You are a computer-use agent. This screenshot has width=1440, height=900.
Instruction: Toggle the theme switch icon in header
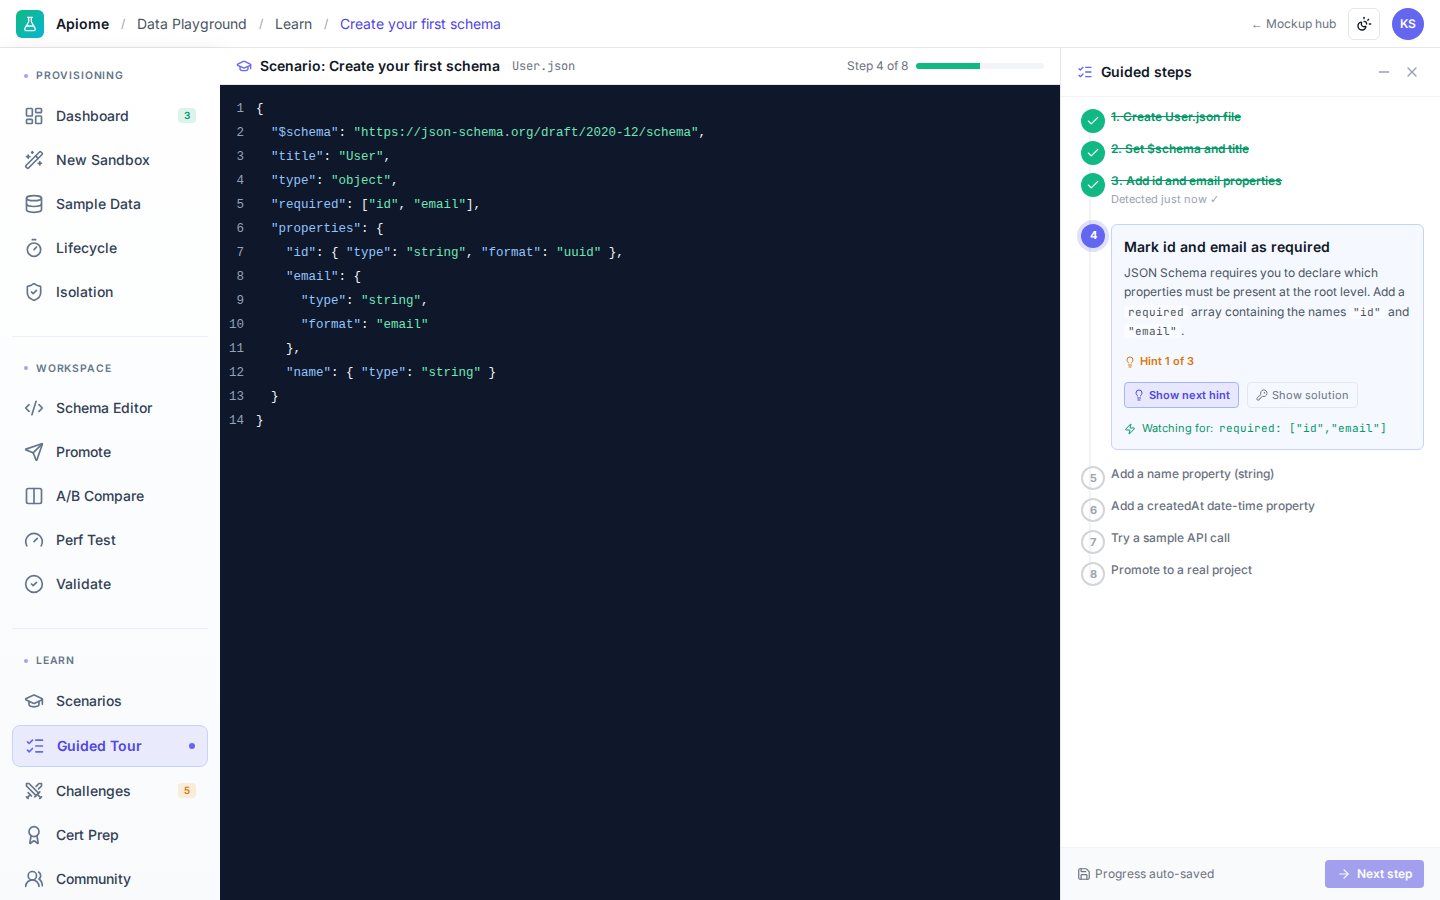coord(1364,24)
